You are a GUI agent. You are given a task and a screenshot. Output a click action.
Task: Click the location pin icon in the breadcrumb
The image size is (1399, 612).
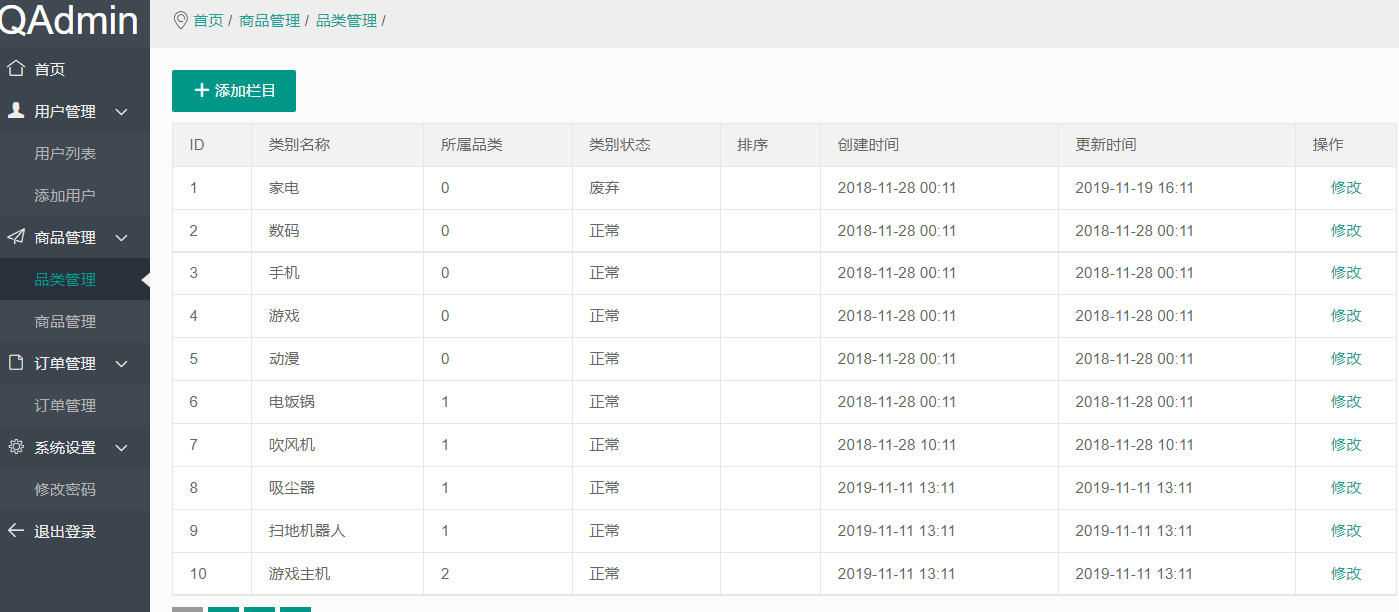tap(180, 18)
